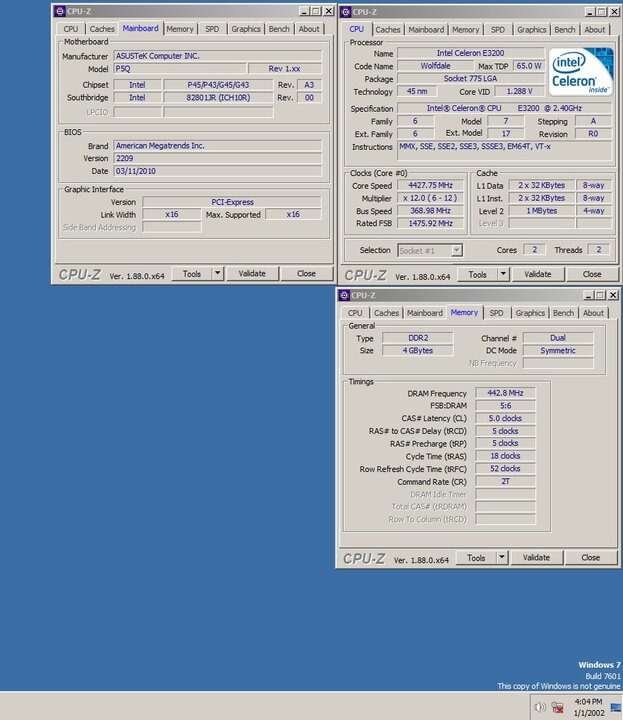The height and width of the screenshot is (720, 623).
Task: Expand the Socket #1 selection combo box
Action: coord(457,250)
